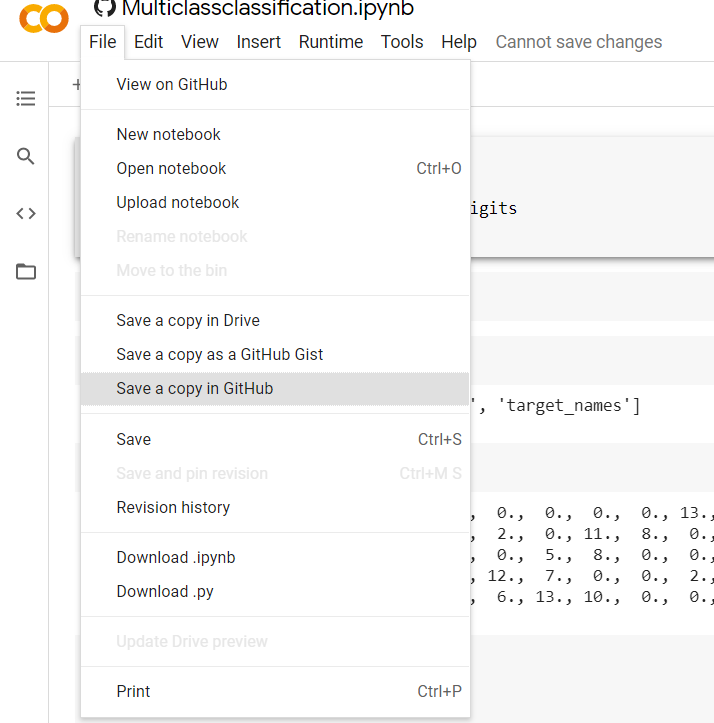Open the View menu
Image resolution: width=714 pixels, height=723 pixels.
click(x=200, y=42)
